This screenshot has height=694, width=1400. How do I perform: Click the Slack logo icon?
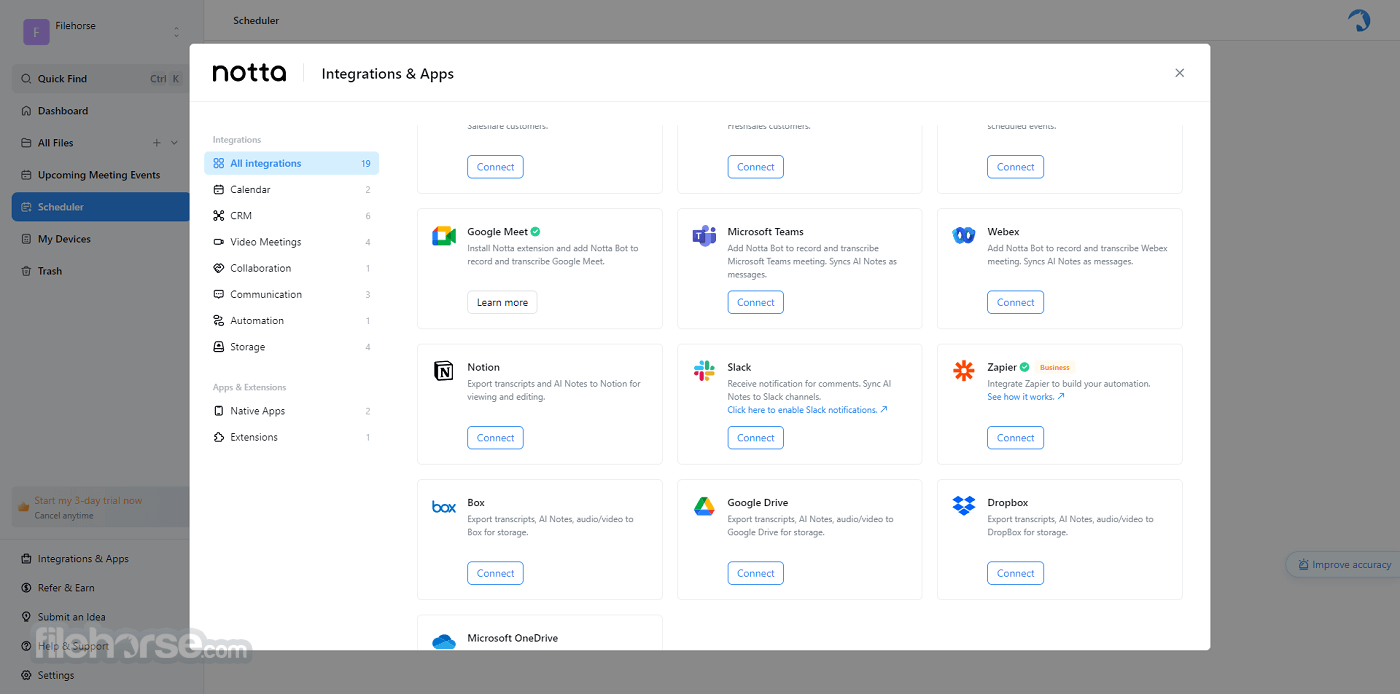tap(704, 371)
